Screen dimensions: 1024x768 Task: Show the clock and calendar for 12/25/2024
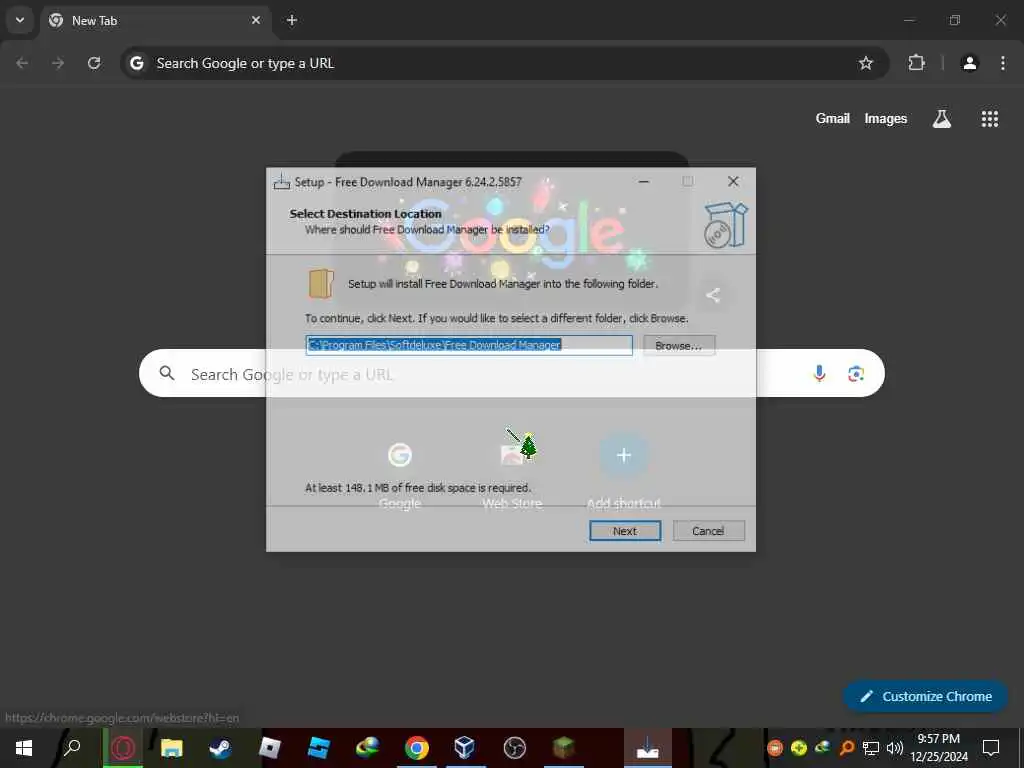pos(939,748)
